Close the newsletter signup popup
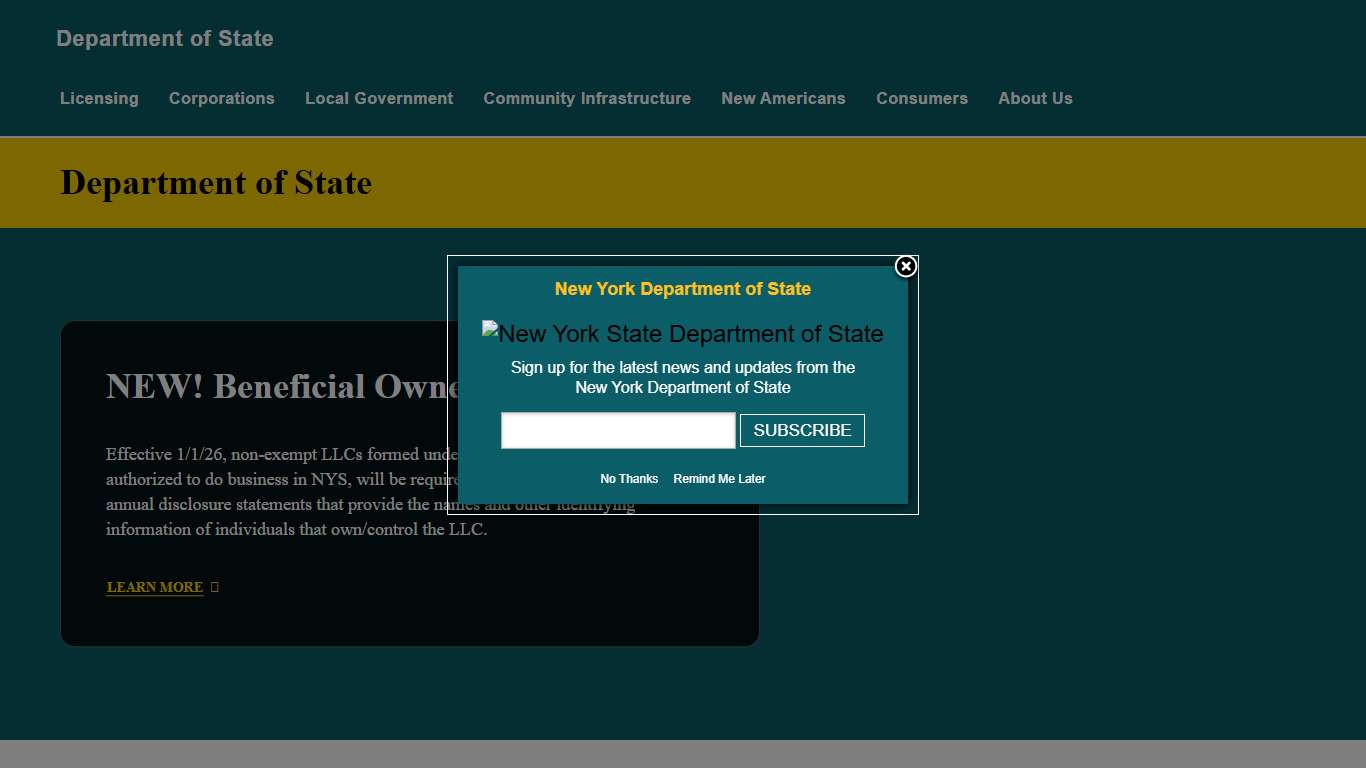 [905, 266]
